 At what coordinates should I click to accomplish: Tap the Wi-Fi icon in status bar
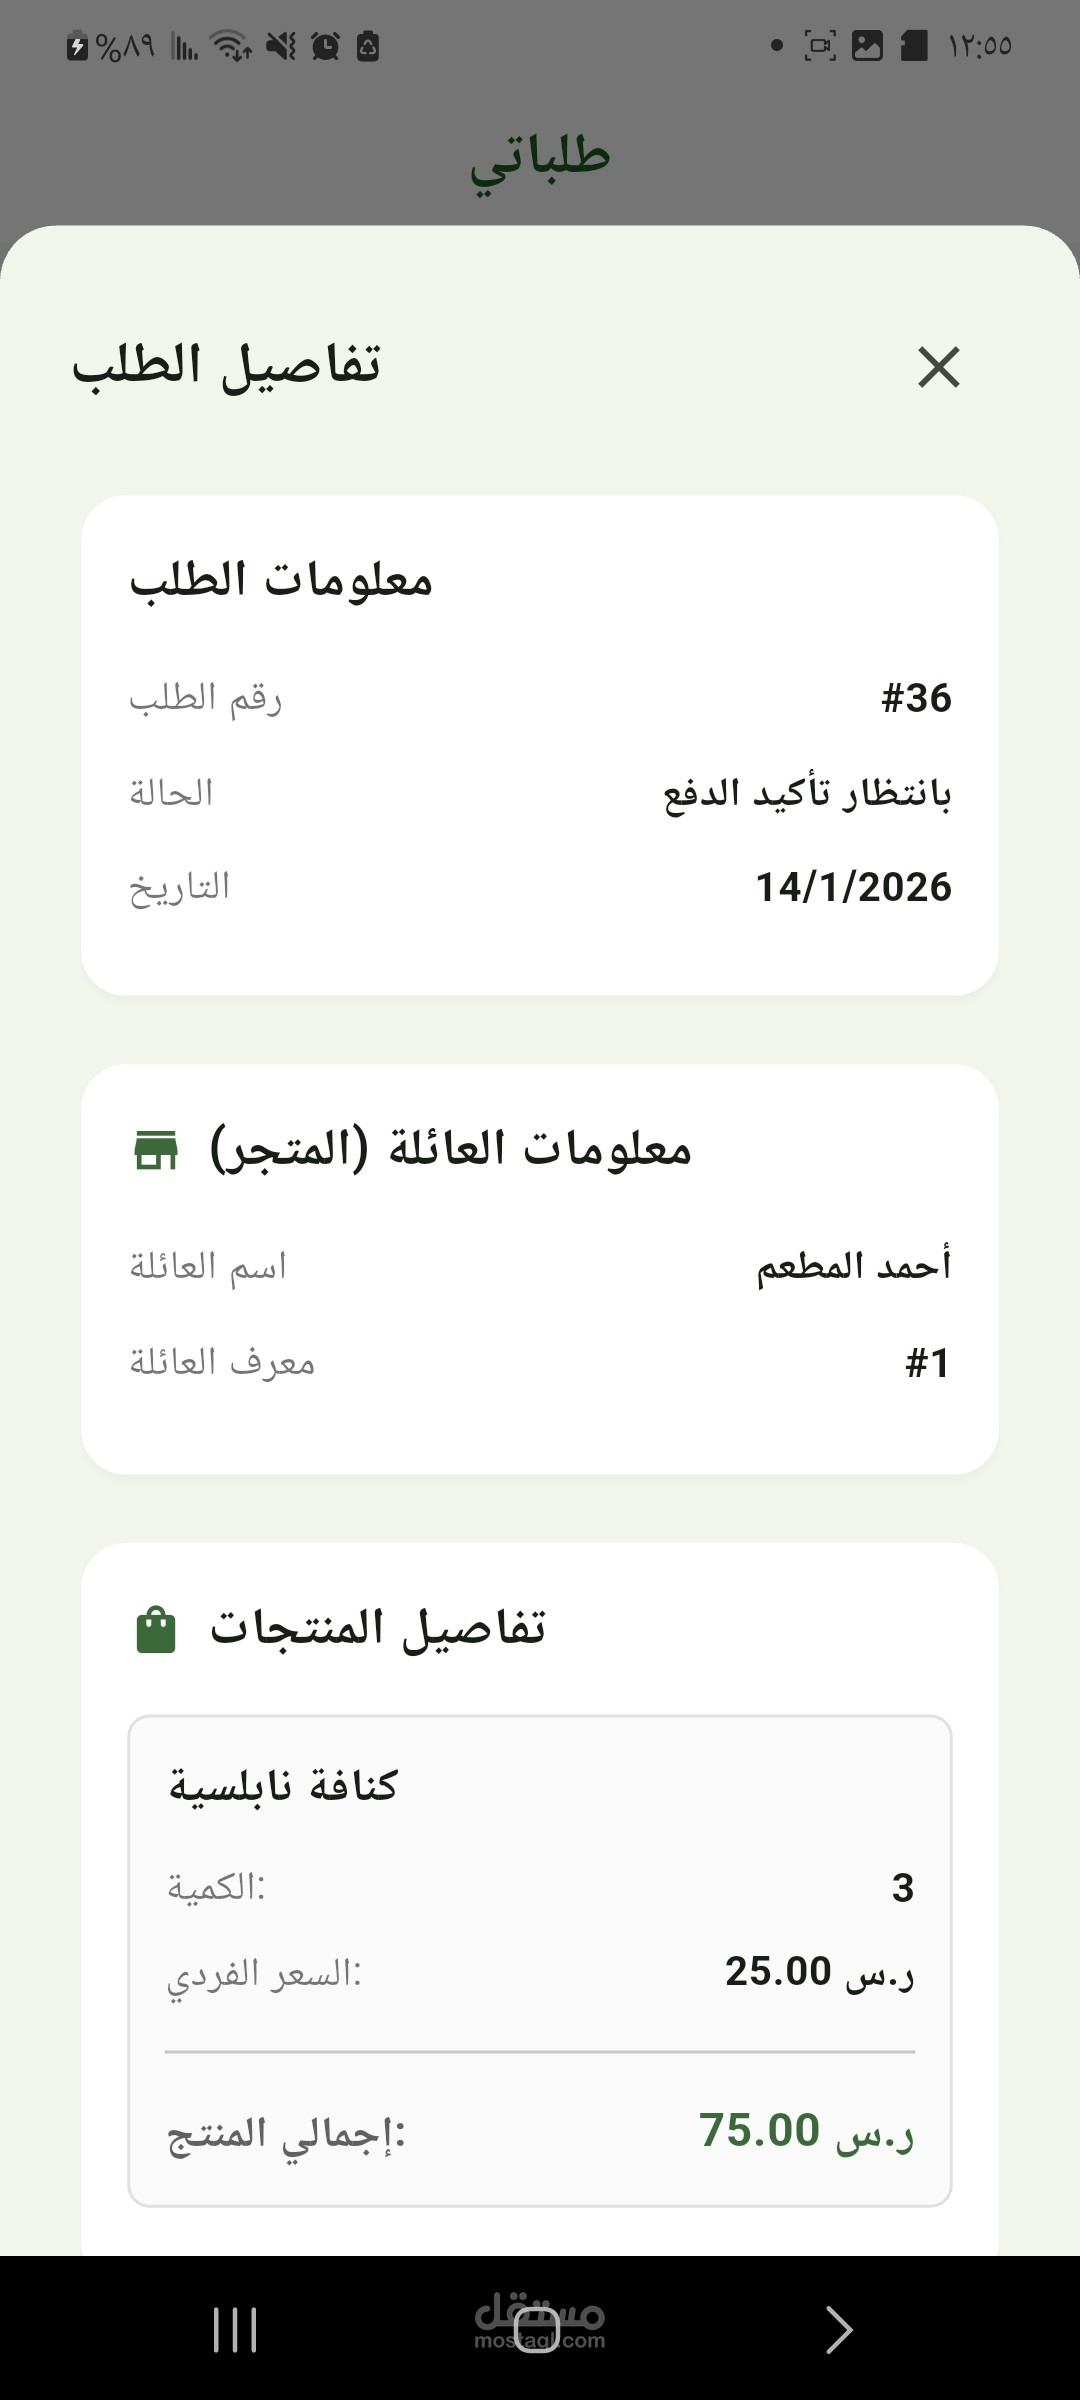(x=230, y=46)
